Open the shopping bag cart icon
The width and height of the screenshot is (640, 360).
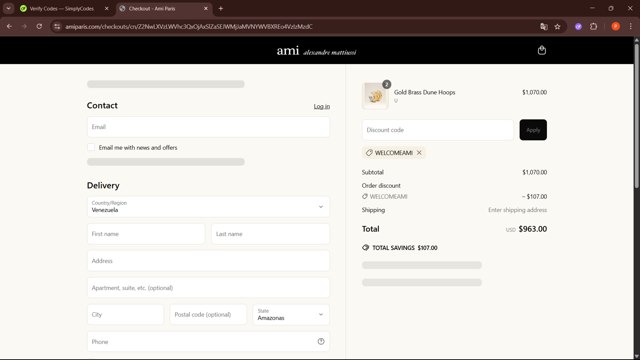[542, 50]
